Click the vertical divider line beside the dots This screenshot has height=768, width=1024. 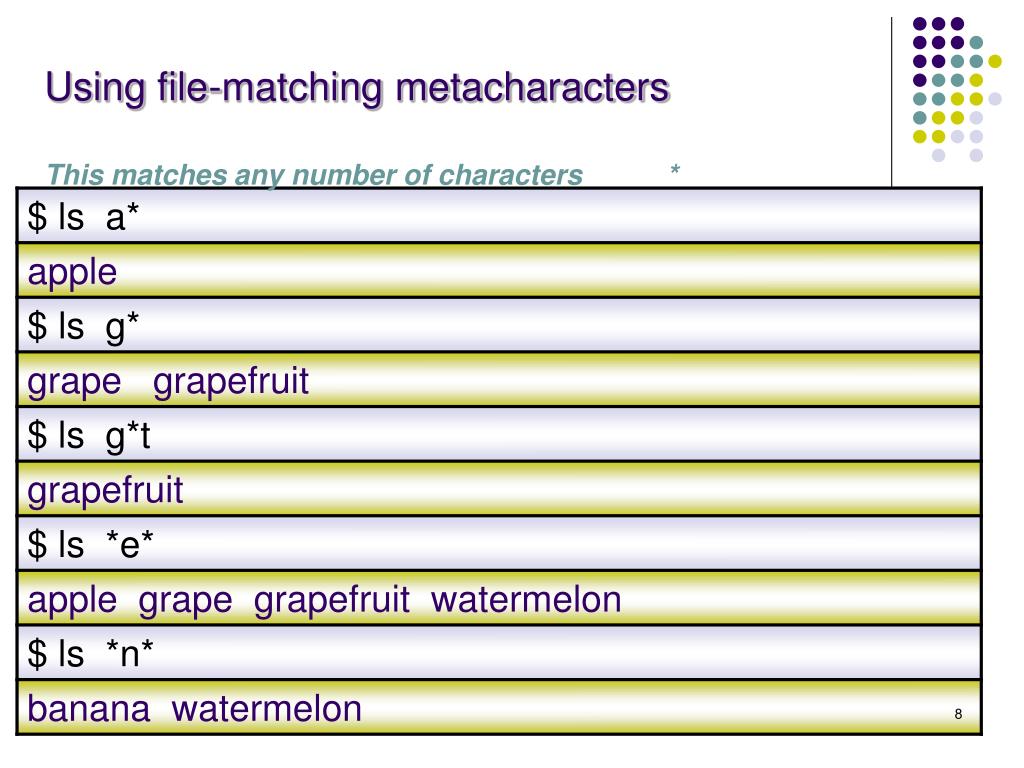click(x=891, y=102)
